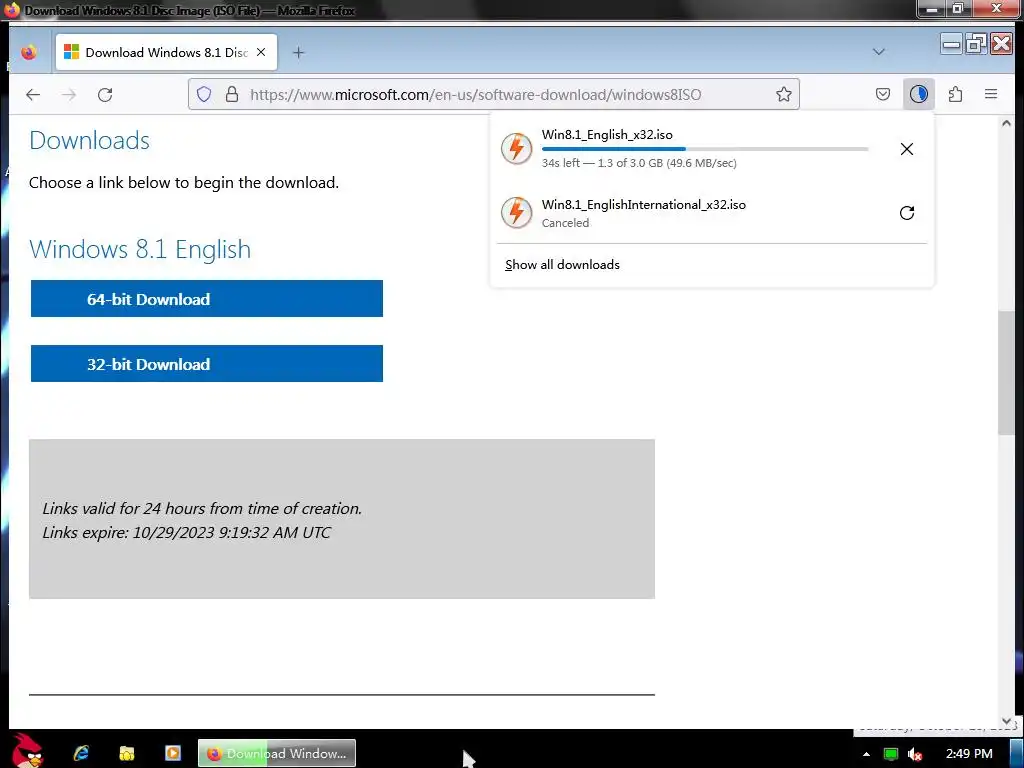Click the green network tray icon
1024x768 pixels.
[x=890, y=754]
